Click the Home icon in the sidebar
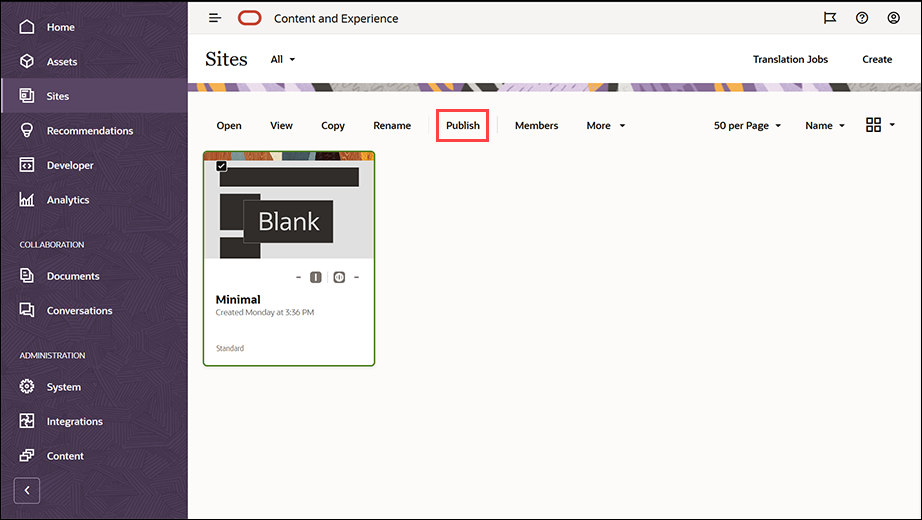 [x=27, y=27]
